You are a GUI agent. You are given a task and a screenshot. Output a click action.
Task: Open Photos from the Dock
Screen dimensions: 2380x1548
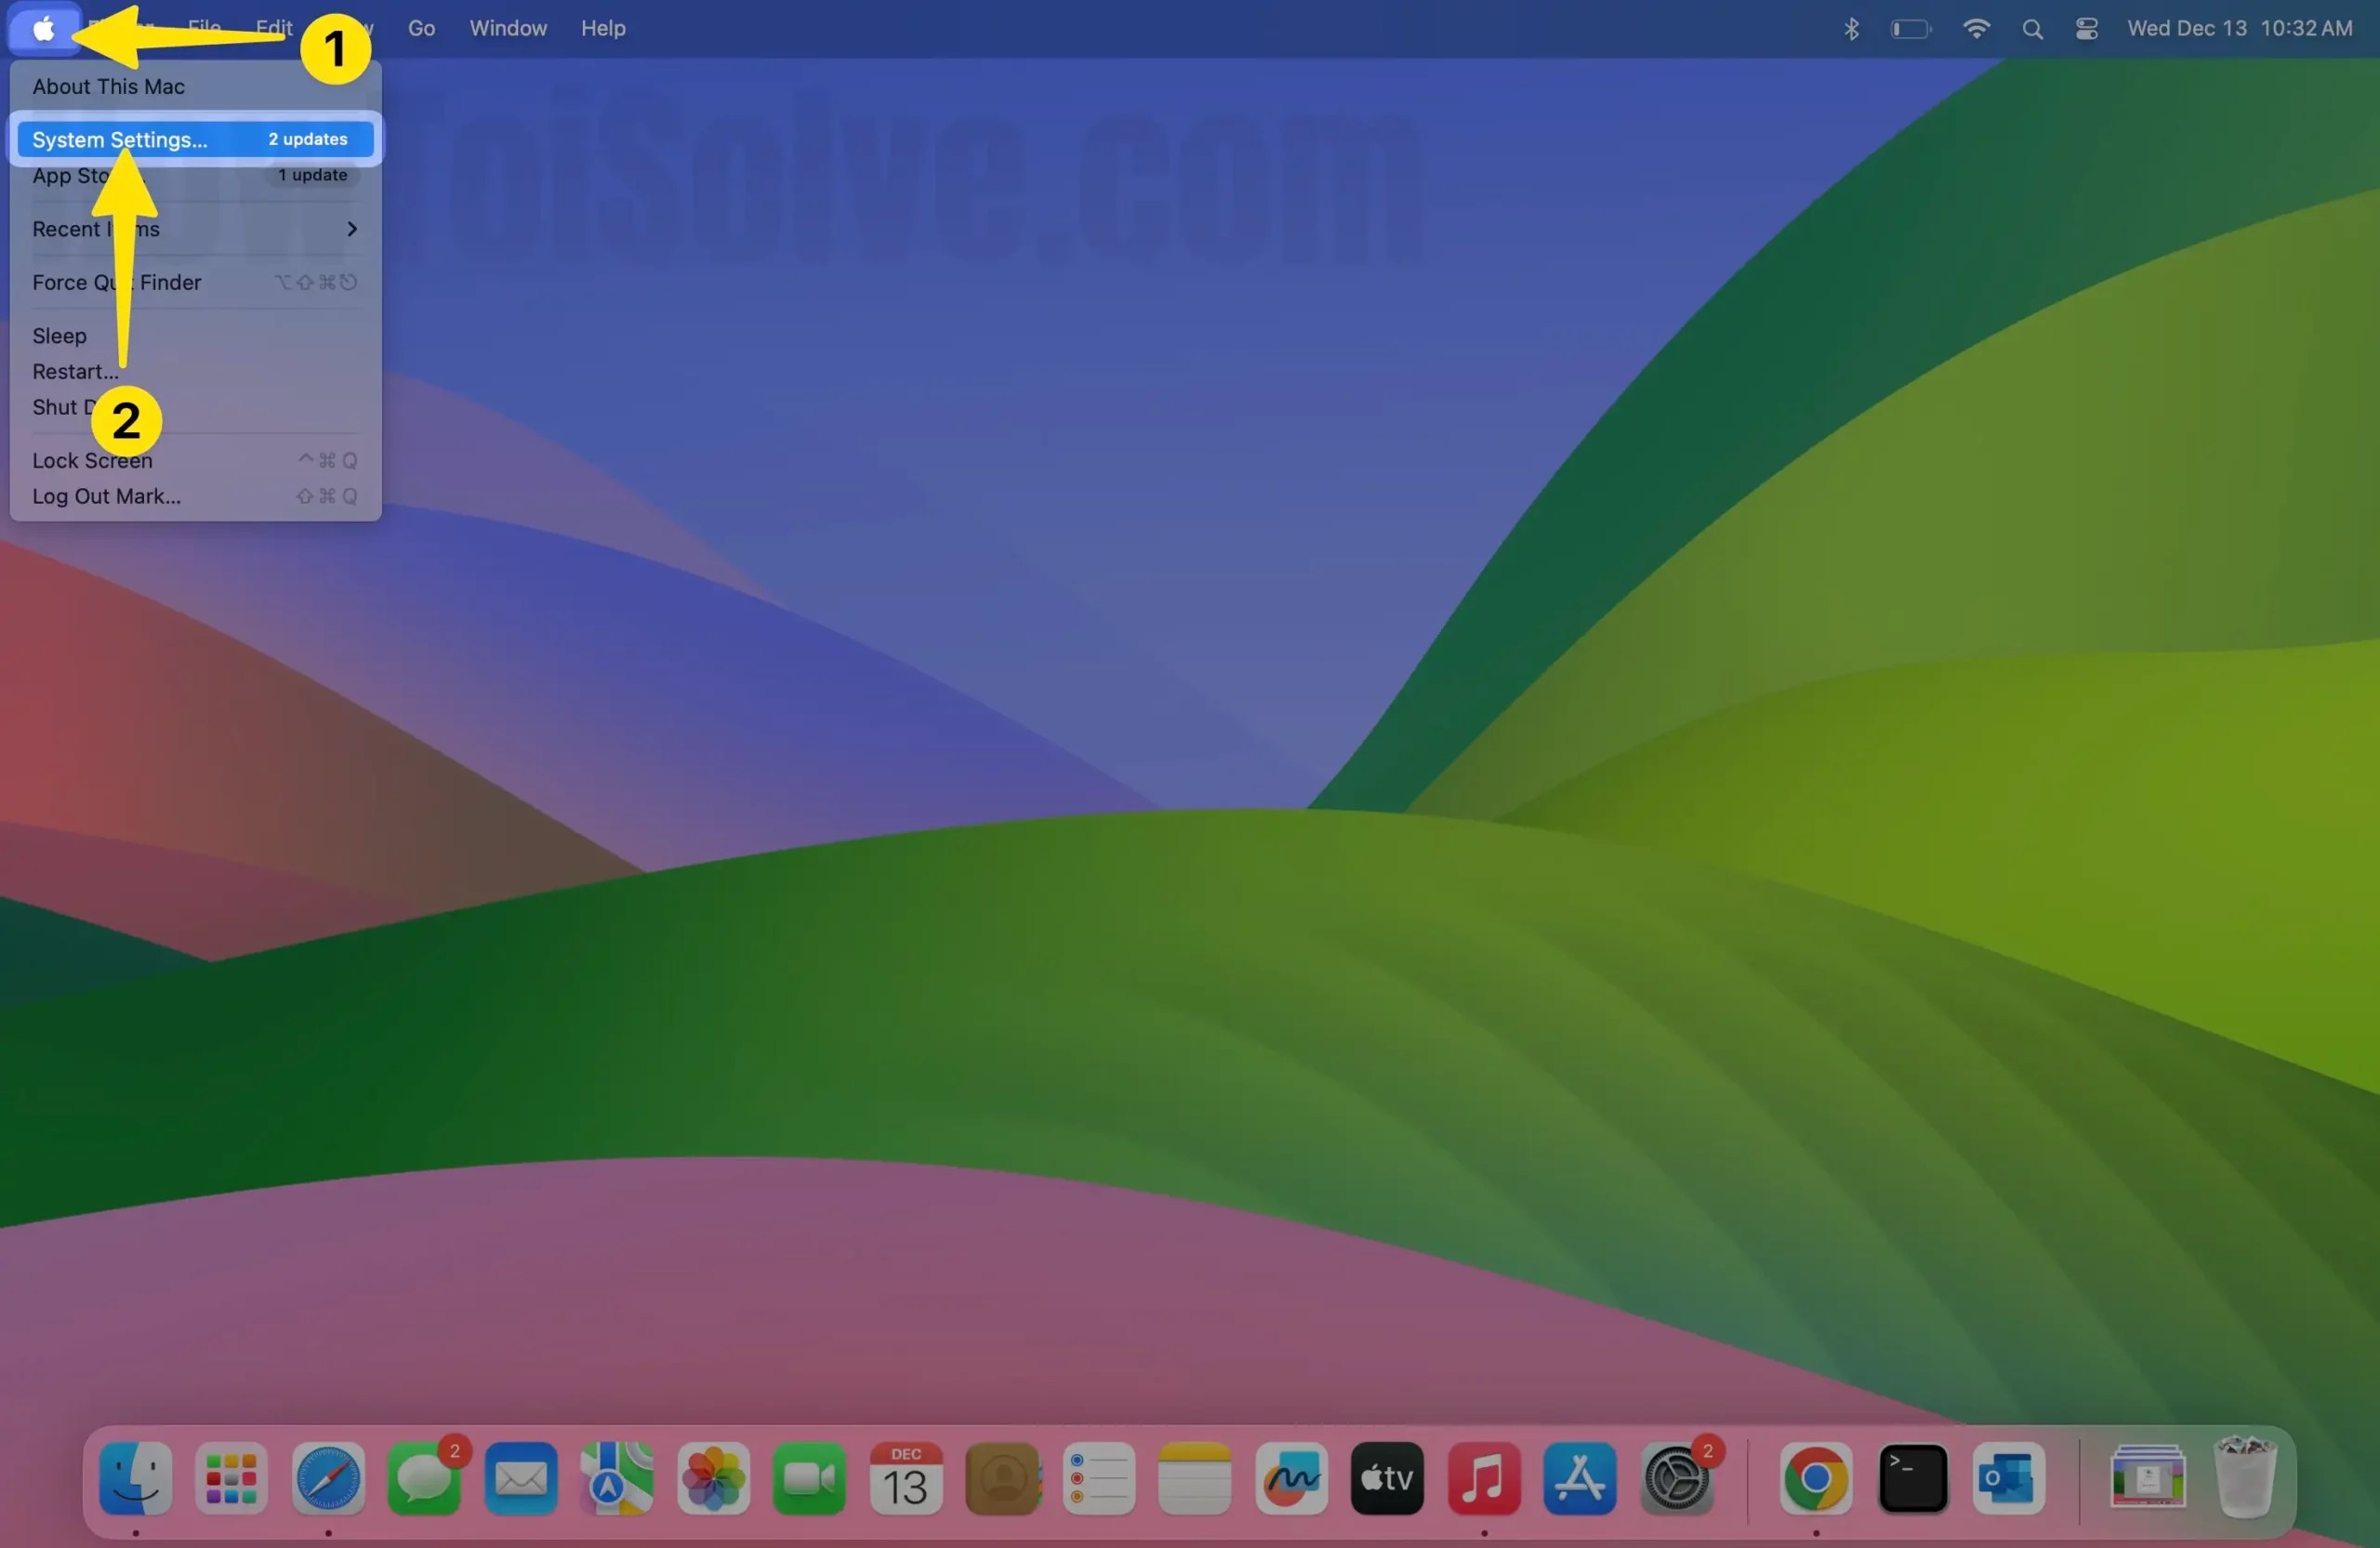(x=713, y=1481)
